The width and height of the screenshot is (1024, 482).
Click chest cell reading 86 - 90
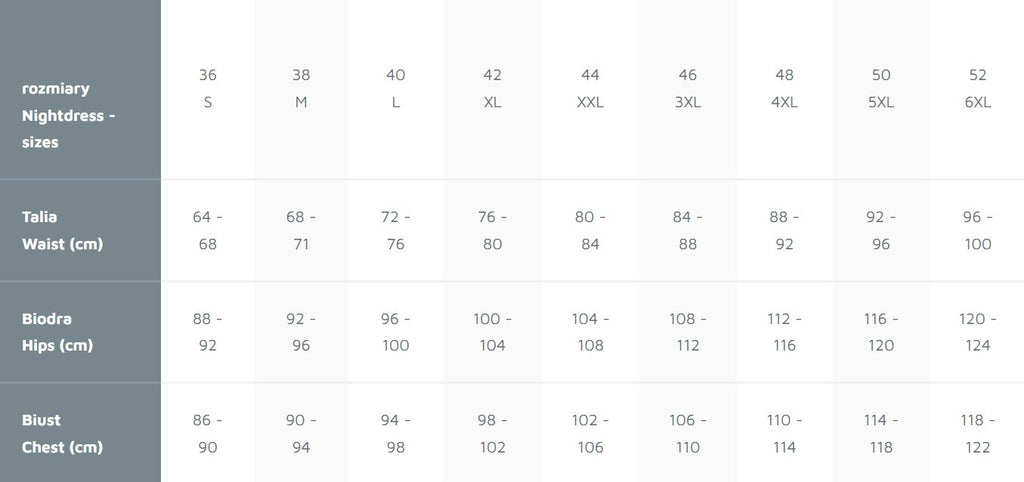point(208,433)
